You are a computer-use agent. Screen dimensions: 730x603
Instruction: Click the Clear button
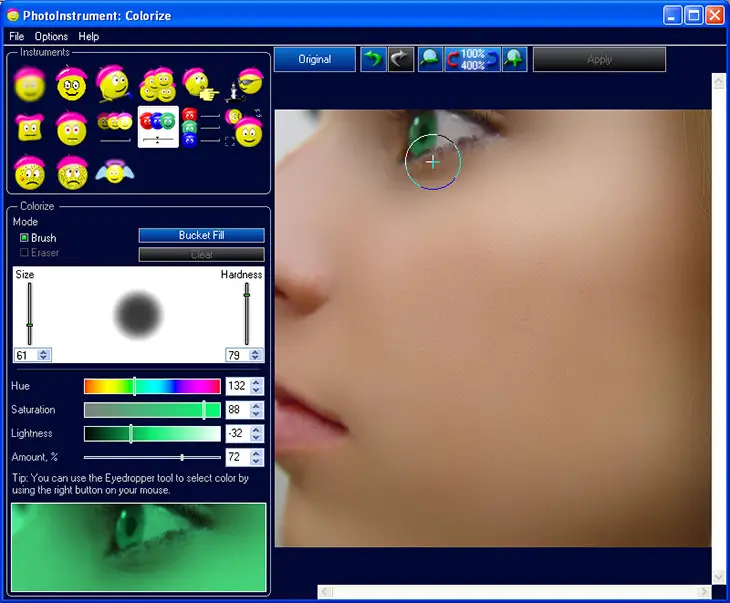202,254
